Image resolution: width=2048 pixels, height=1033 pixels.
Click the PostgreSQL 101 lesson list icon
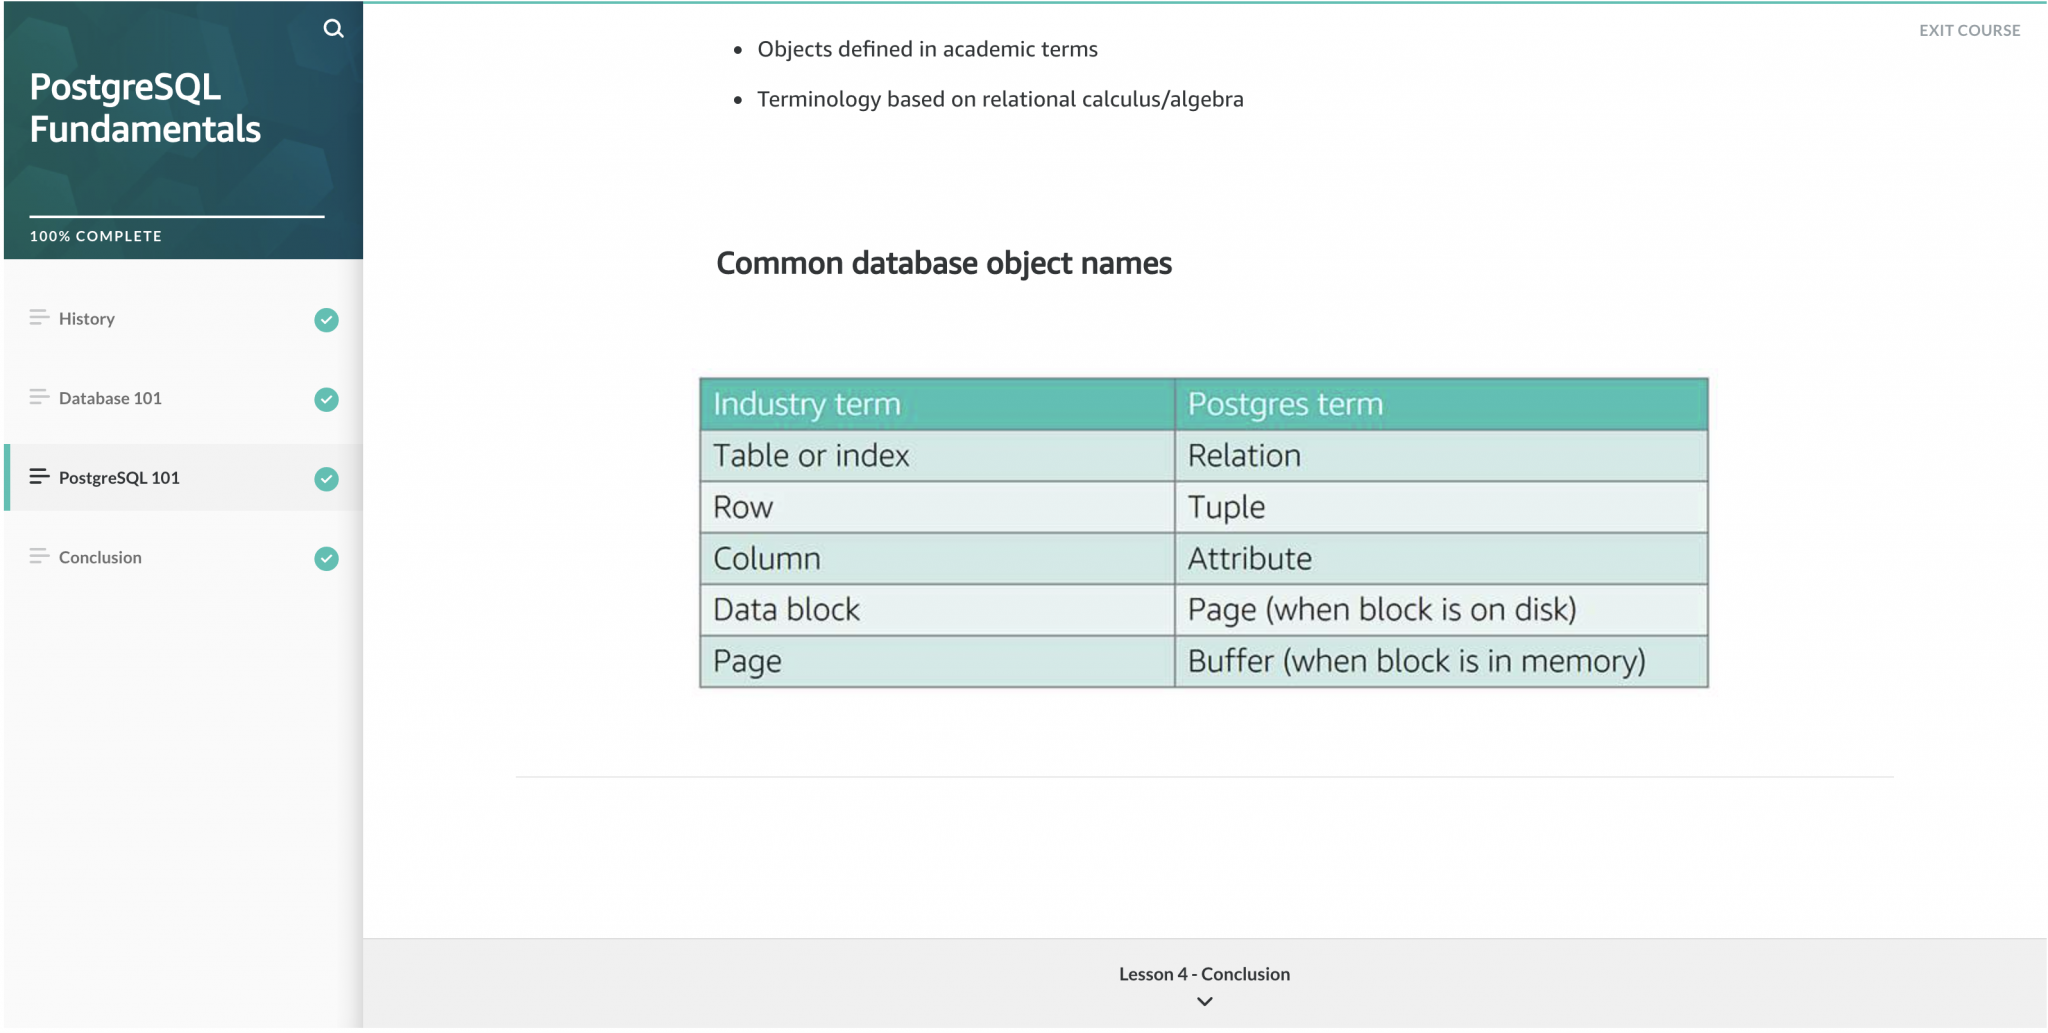38,477
